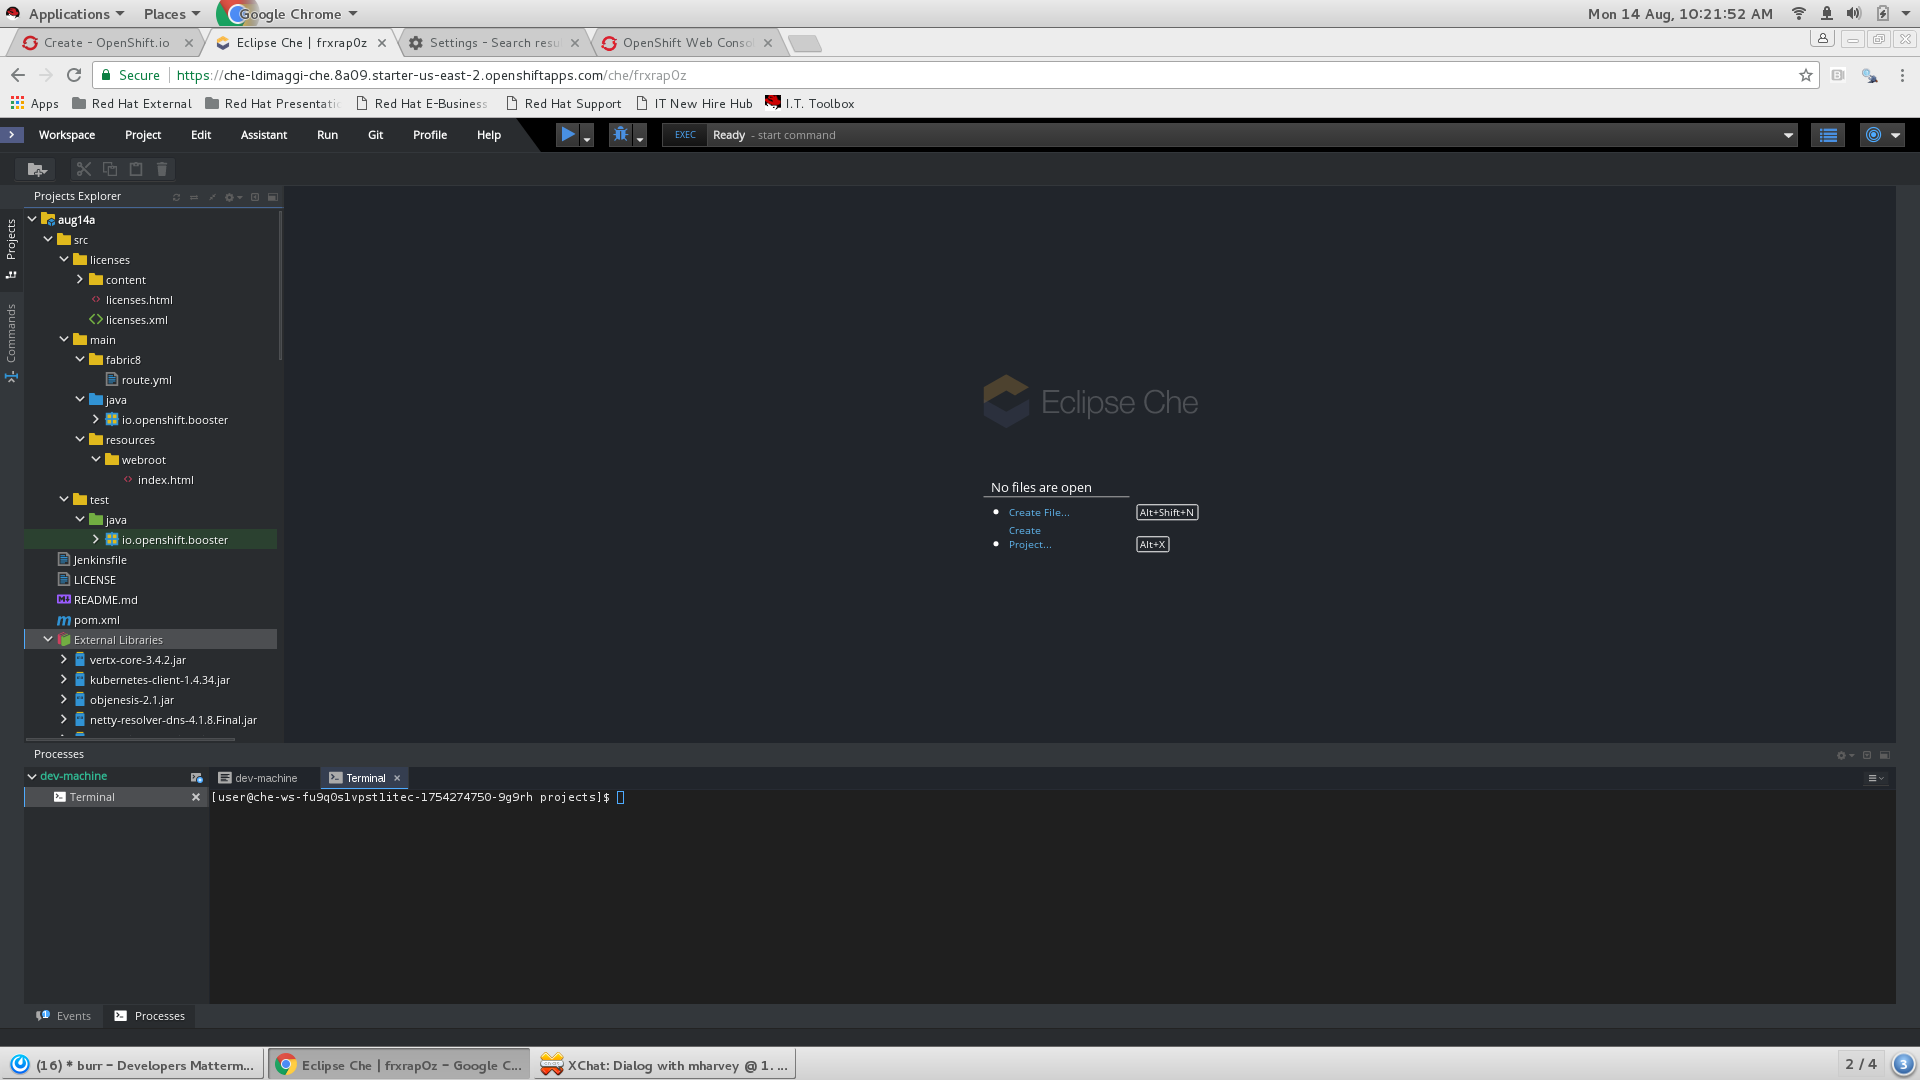Screen dimensions: 1920x1080
Task: Click the Delete trash icon in the toolbar
Action: [x=162, y=169]
